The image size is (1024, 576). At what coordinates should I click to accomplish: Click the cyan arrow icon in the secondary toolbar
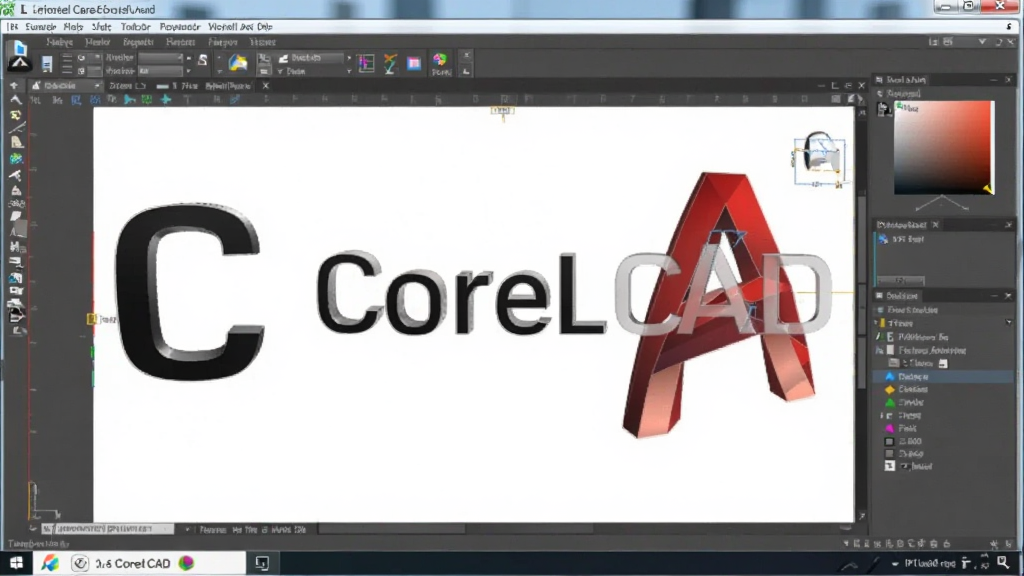(130, 99)
